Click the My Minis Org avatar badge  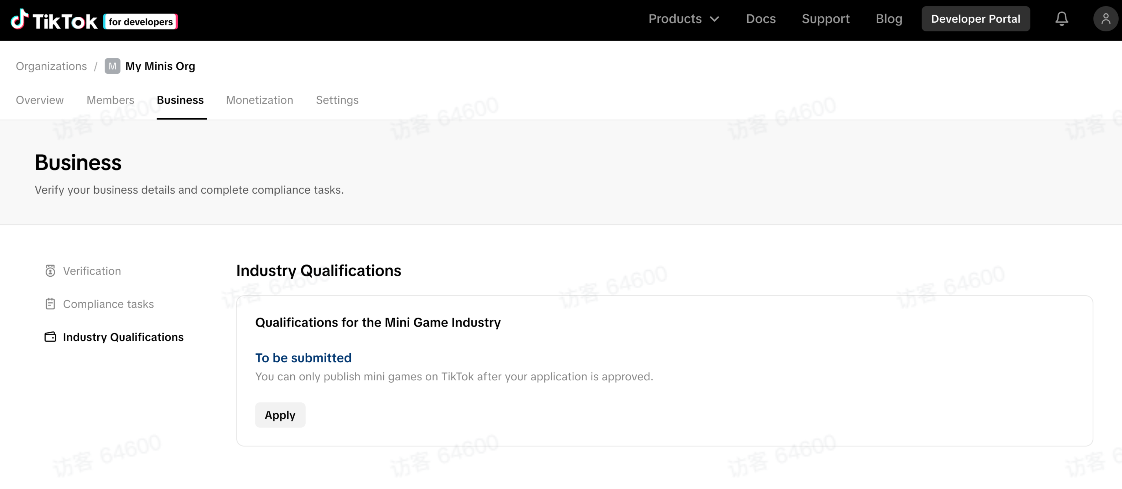112,66
